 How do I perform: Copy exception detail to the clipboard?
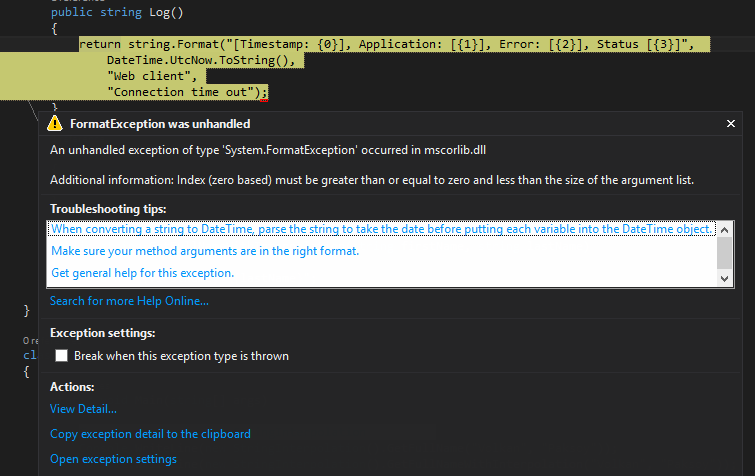(150, 434)
